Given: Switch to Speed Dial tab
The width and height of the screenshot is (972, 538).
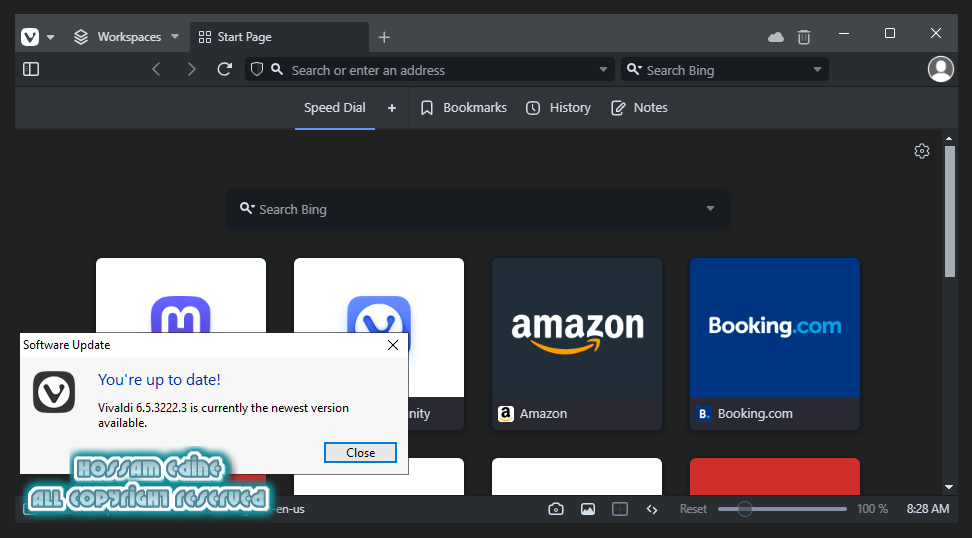Looking at the screenshot, I should tap(335, 108).
